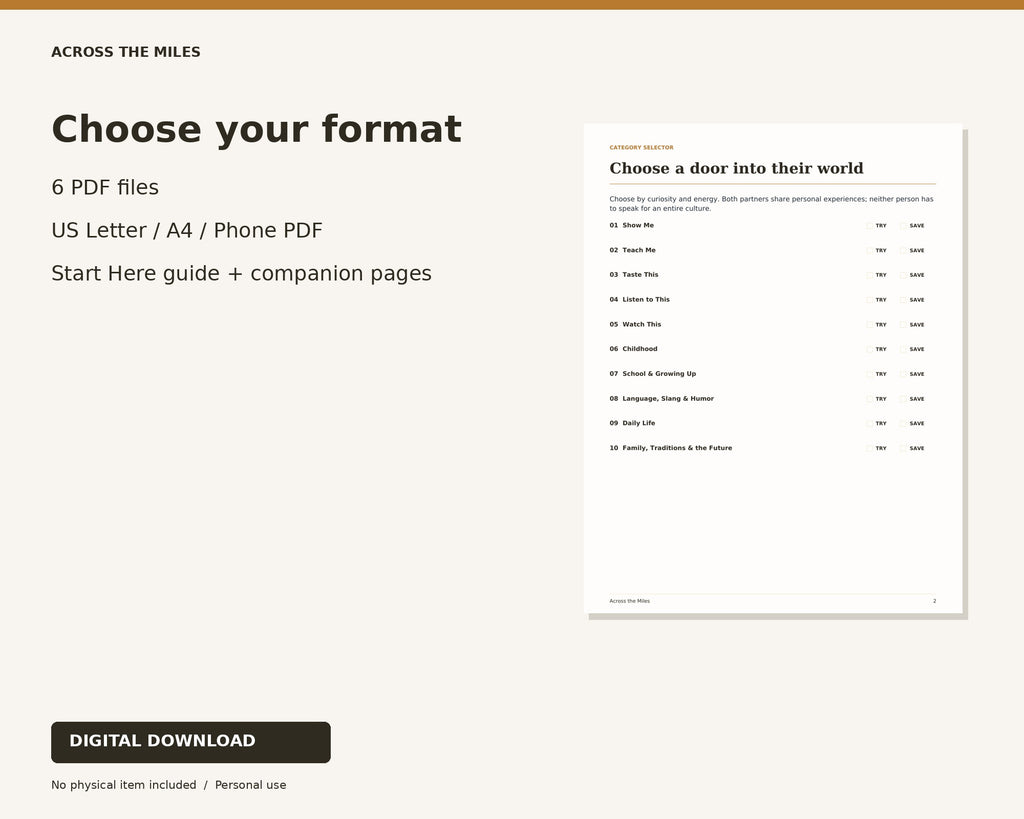Tick SAVE for 07 School & Growing Up
This screenshot has width=1024, height=819.
pyautogui.click(x=904, y=374)
